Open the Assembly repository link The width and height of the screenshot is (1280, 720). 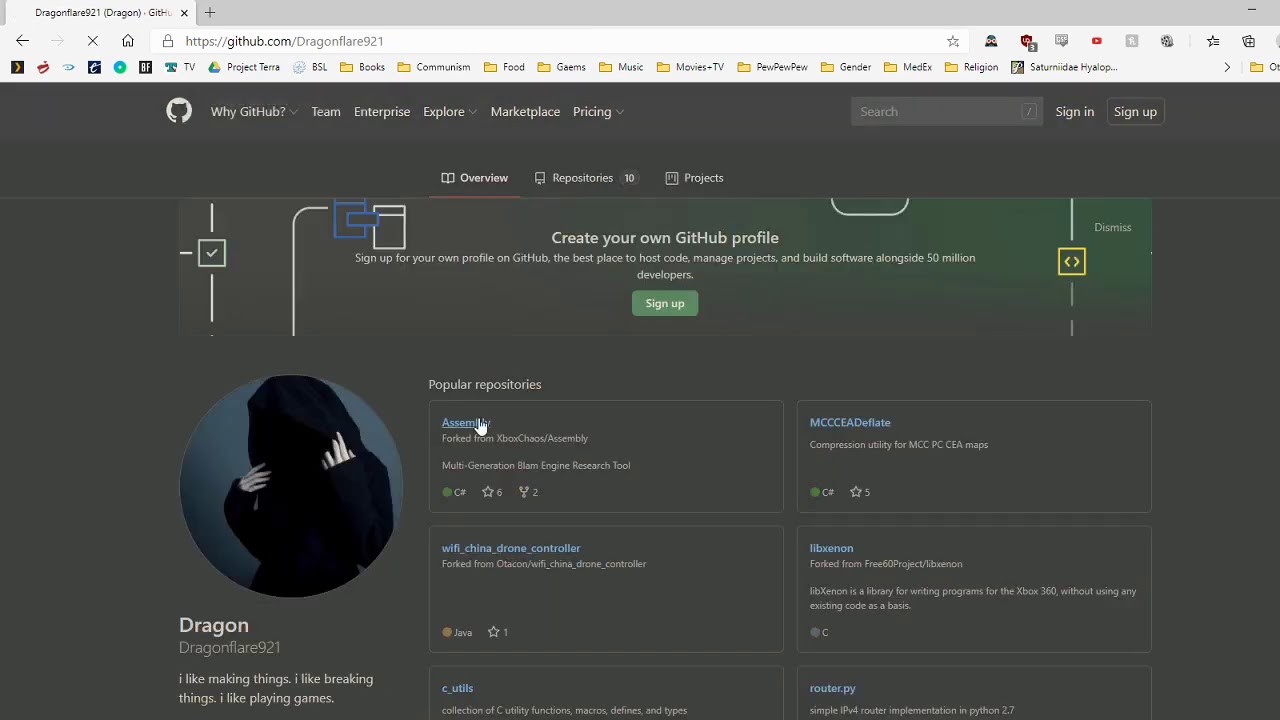pyautogui.click(x=466, y=423)
